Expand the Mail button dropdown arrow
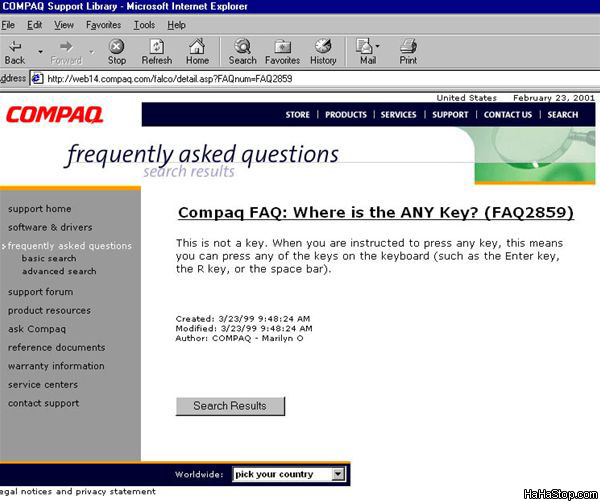 pyautogui.click(x=378, y=47)
